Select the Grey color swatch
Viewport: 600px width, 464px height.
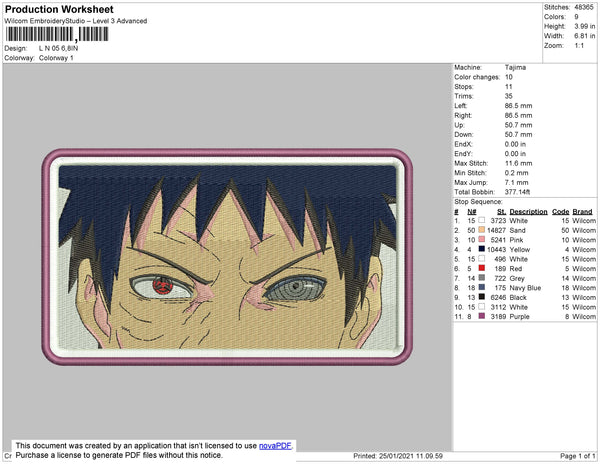pos(481,278)
